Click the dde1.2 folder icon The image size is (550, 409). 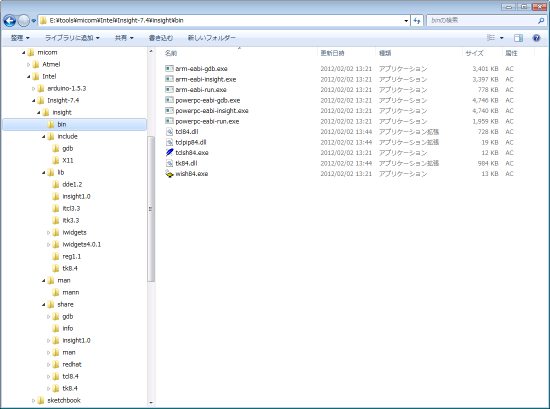coord(55,185)
